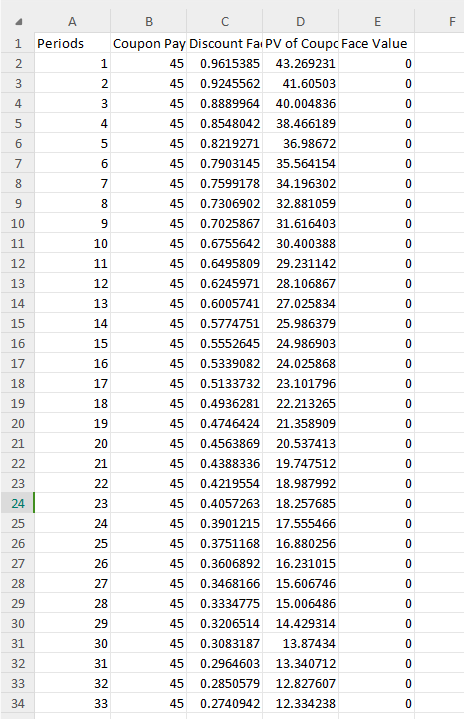The image size is (464, 719).
Task: Select cell with value 0.4746424
Action: (225, 423)
